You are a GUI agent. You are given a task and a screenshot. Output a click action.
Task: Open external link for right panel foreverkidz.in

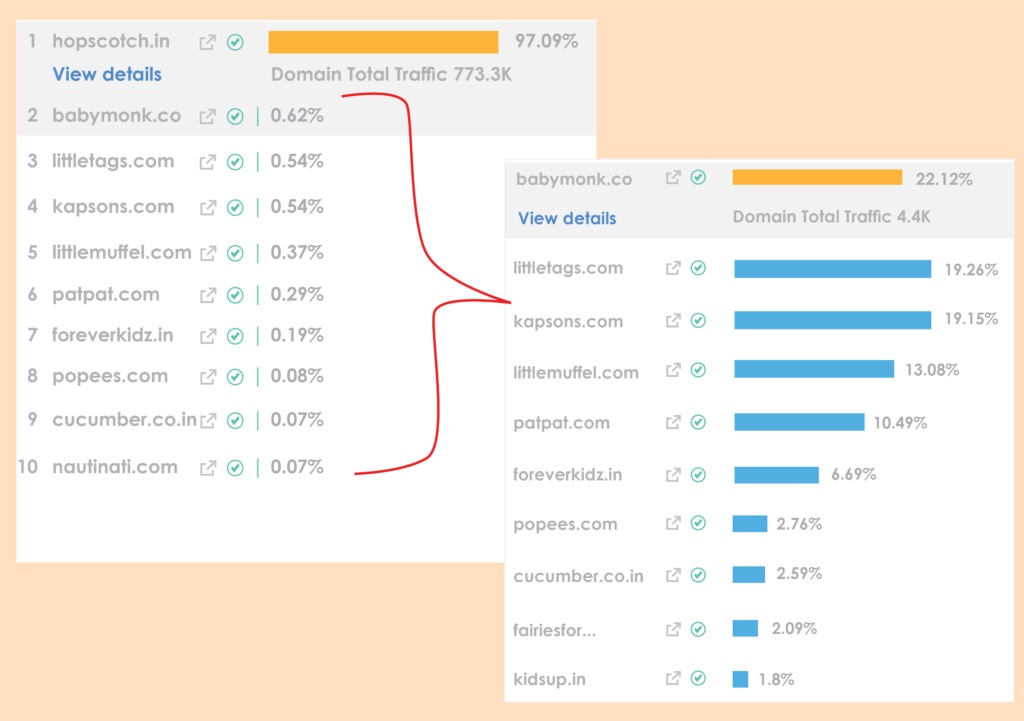coord(673,475)
